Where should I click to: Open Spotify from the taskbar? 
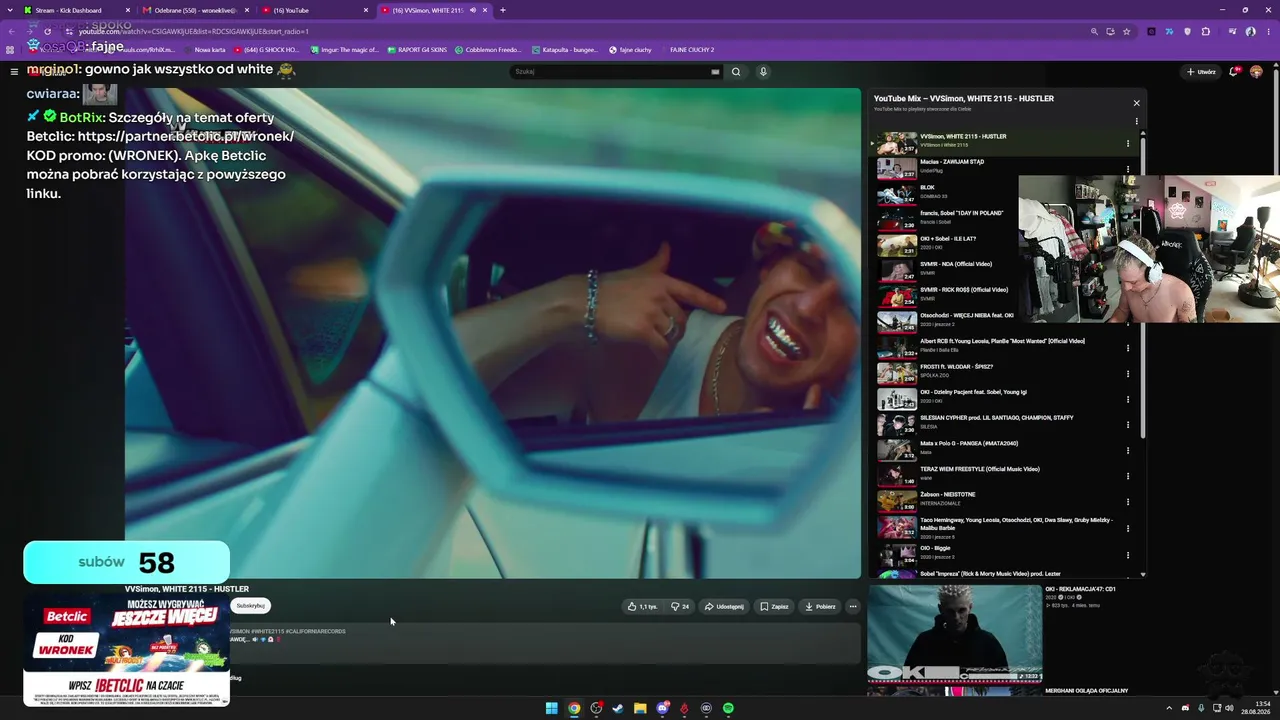(x=728, y=708)
